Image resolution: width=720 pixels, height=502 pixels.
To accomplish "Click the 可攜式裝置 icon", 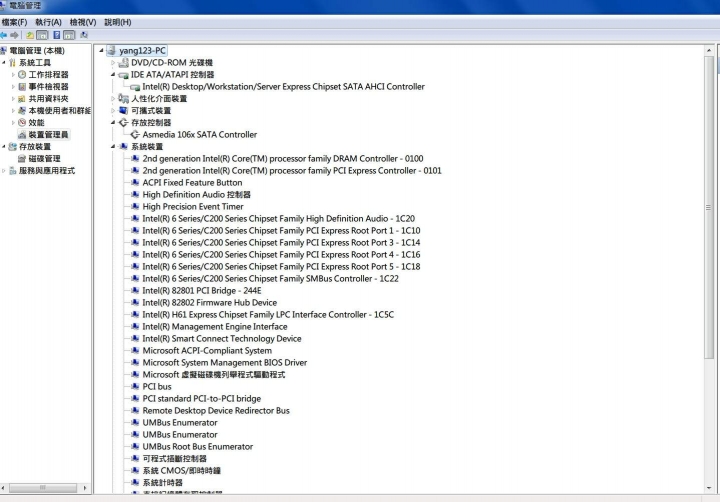I will tap(123, 110).
